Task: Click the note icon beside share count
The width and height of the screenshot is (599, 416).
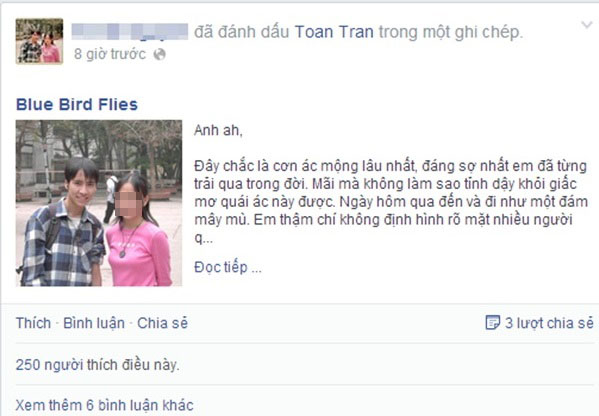Action: point(492,323)
